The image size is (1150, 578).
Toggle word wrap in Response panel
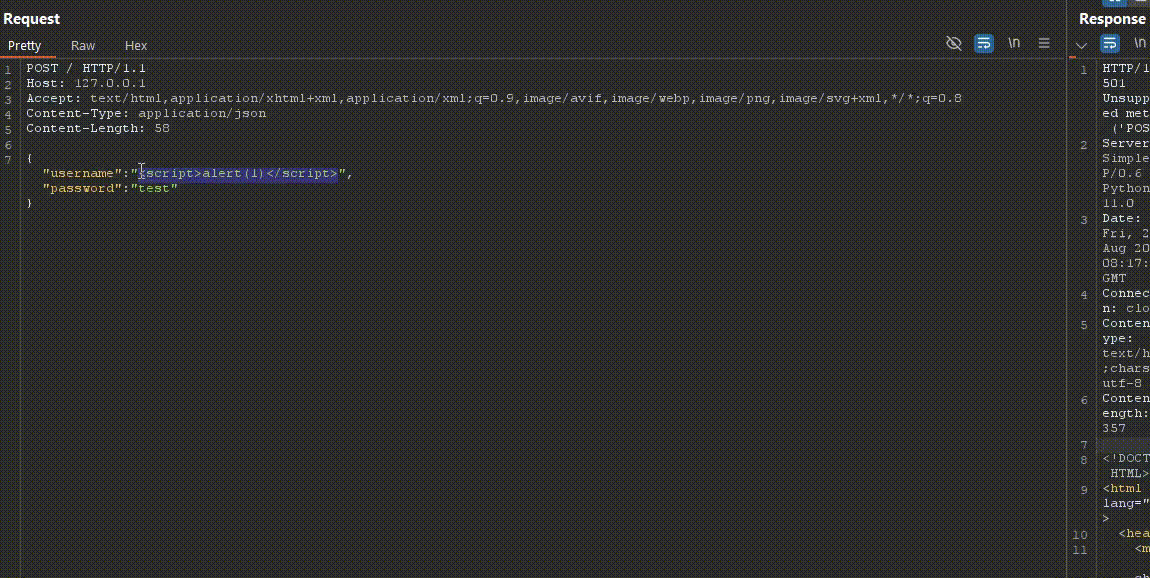[1110, 43]
